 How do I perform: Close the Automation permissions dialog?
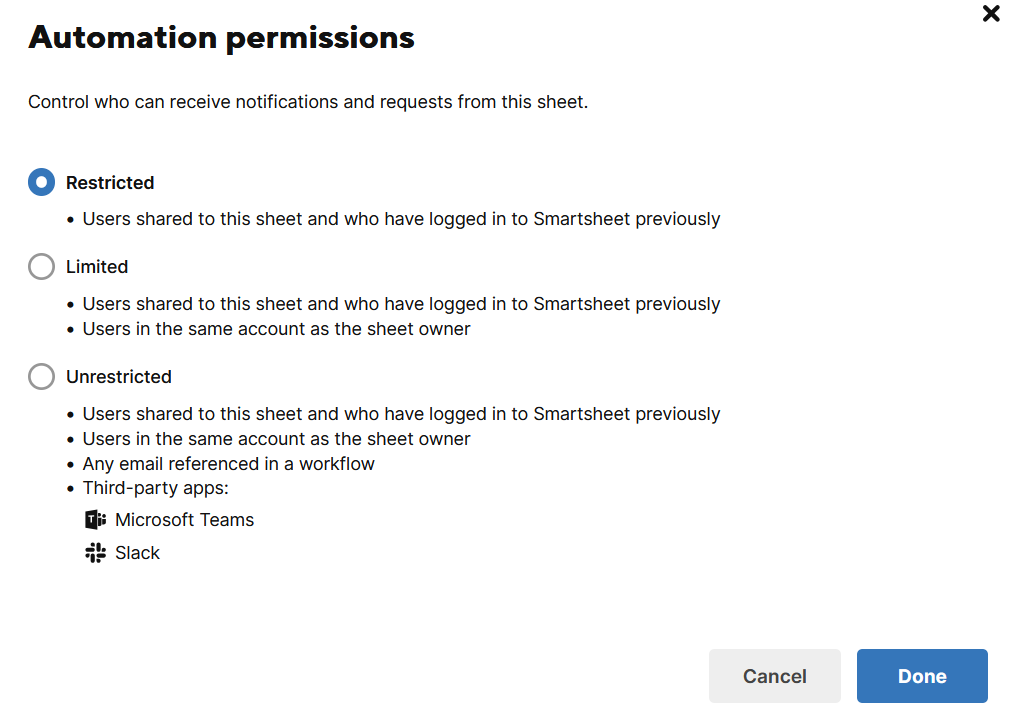(991, 13)
